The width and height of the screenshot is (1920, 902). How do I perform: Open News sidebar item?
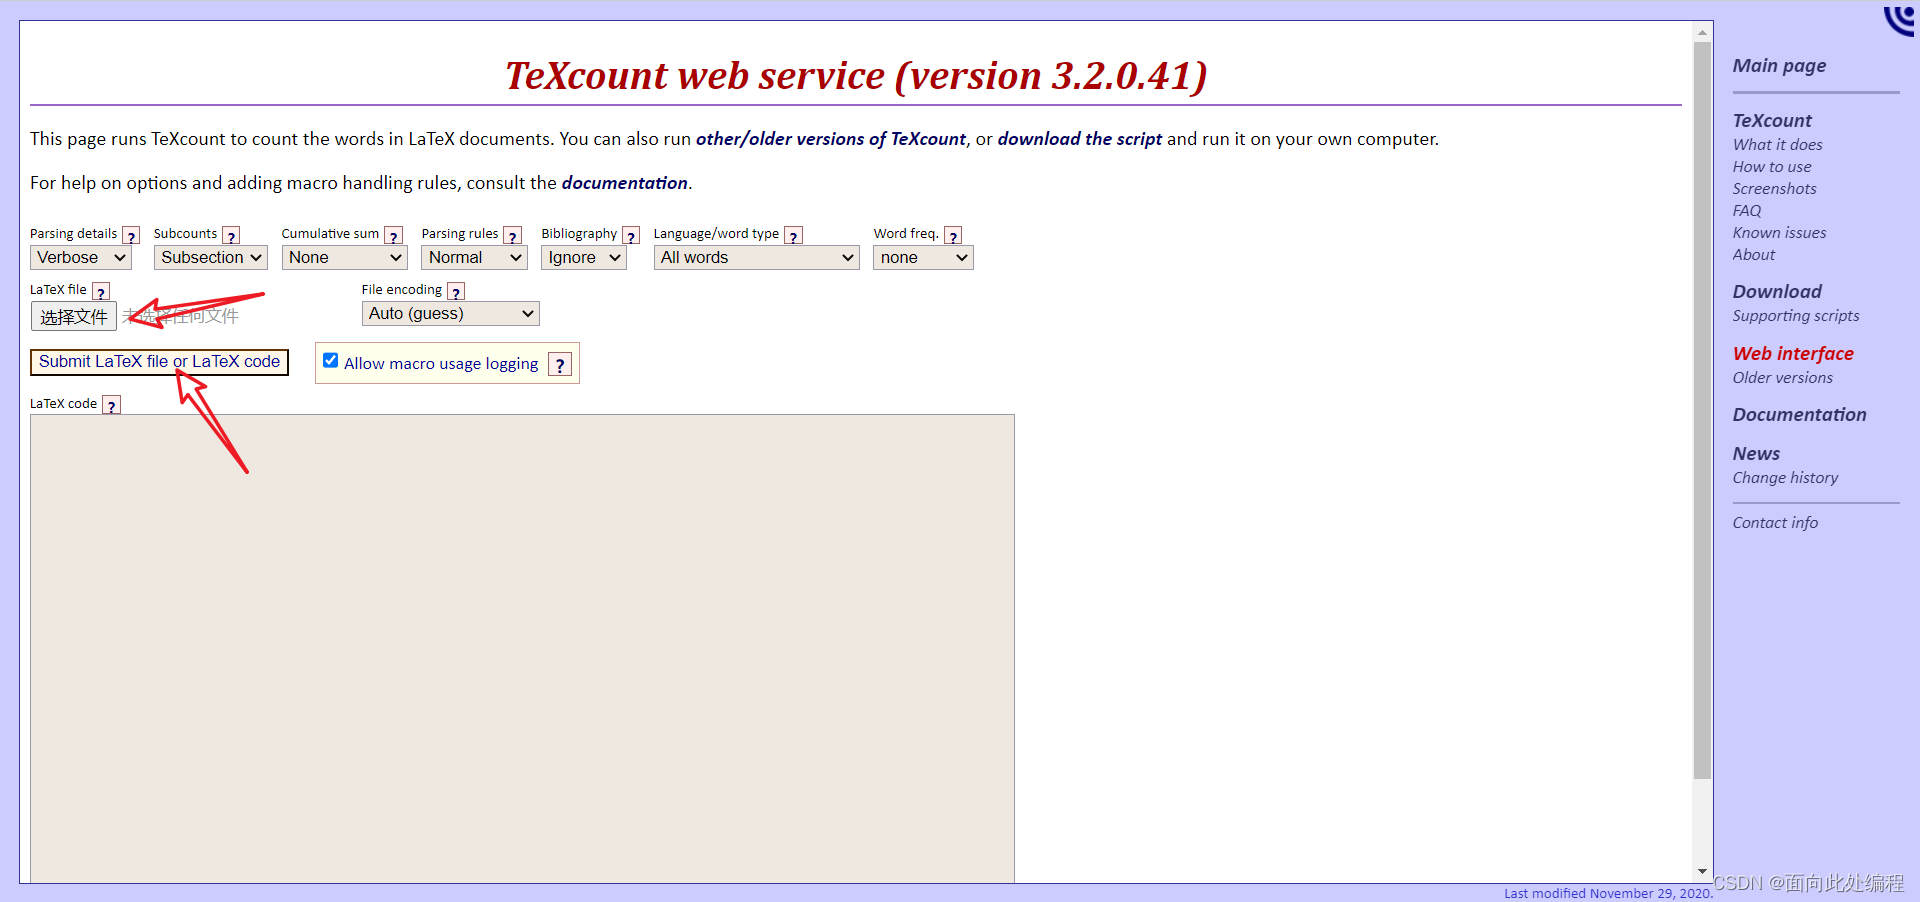[1756, 454]
